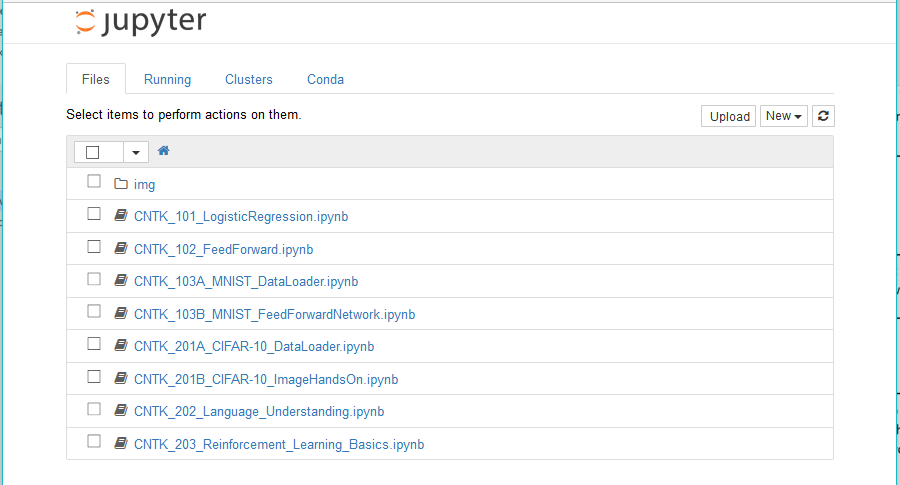Open CNTK_202_Language_Understanding.ipynb notebook
This screenshot has width=900, height=485.
pos(259,411)
